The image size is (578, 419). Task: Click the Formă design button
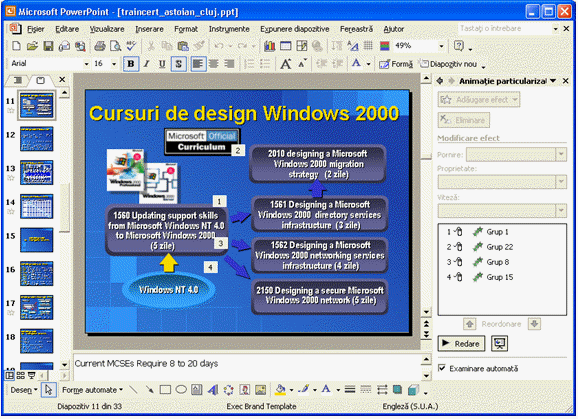click(396, 64)
